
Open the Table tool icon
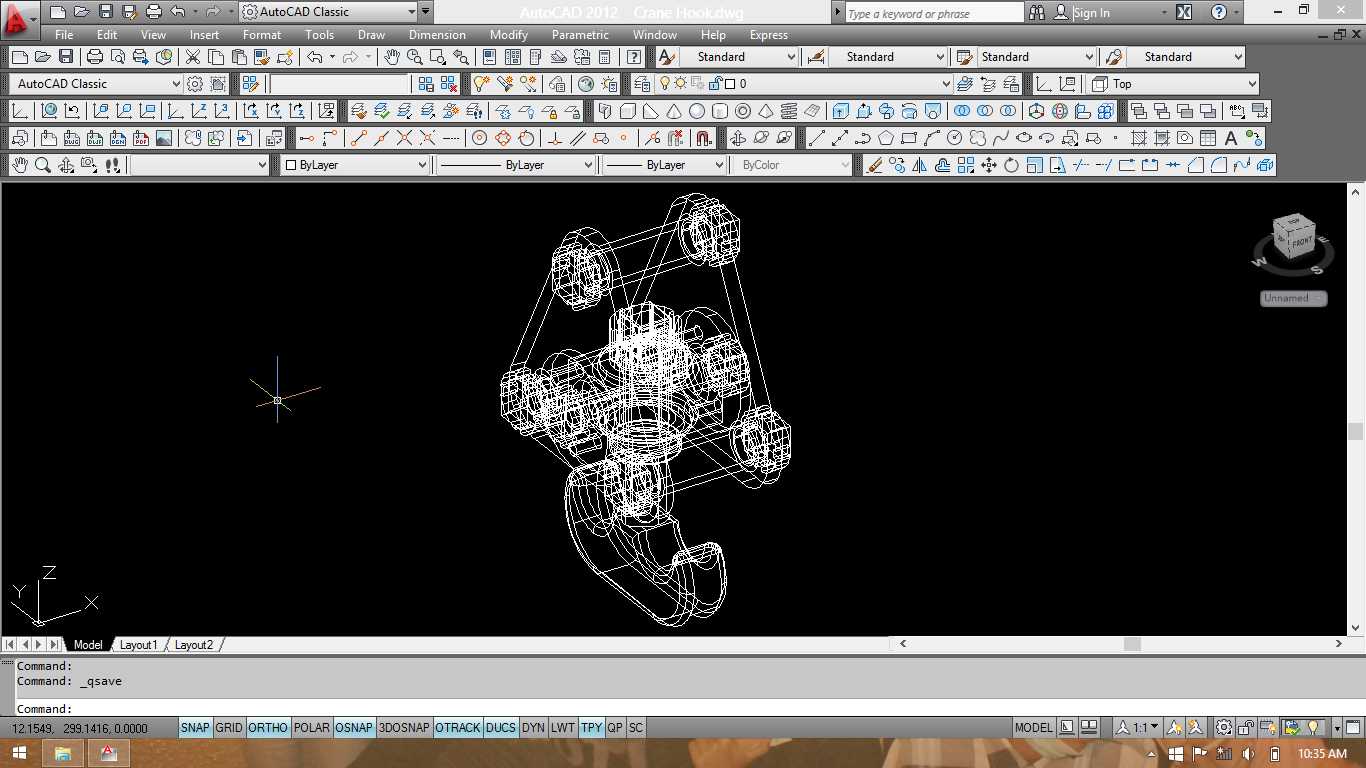point(1208,138)
